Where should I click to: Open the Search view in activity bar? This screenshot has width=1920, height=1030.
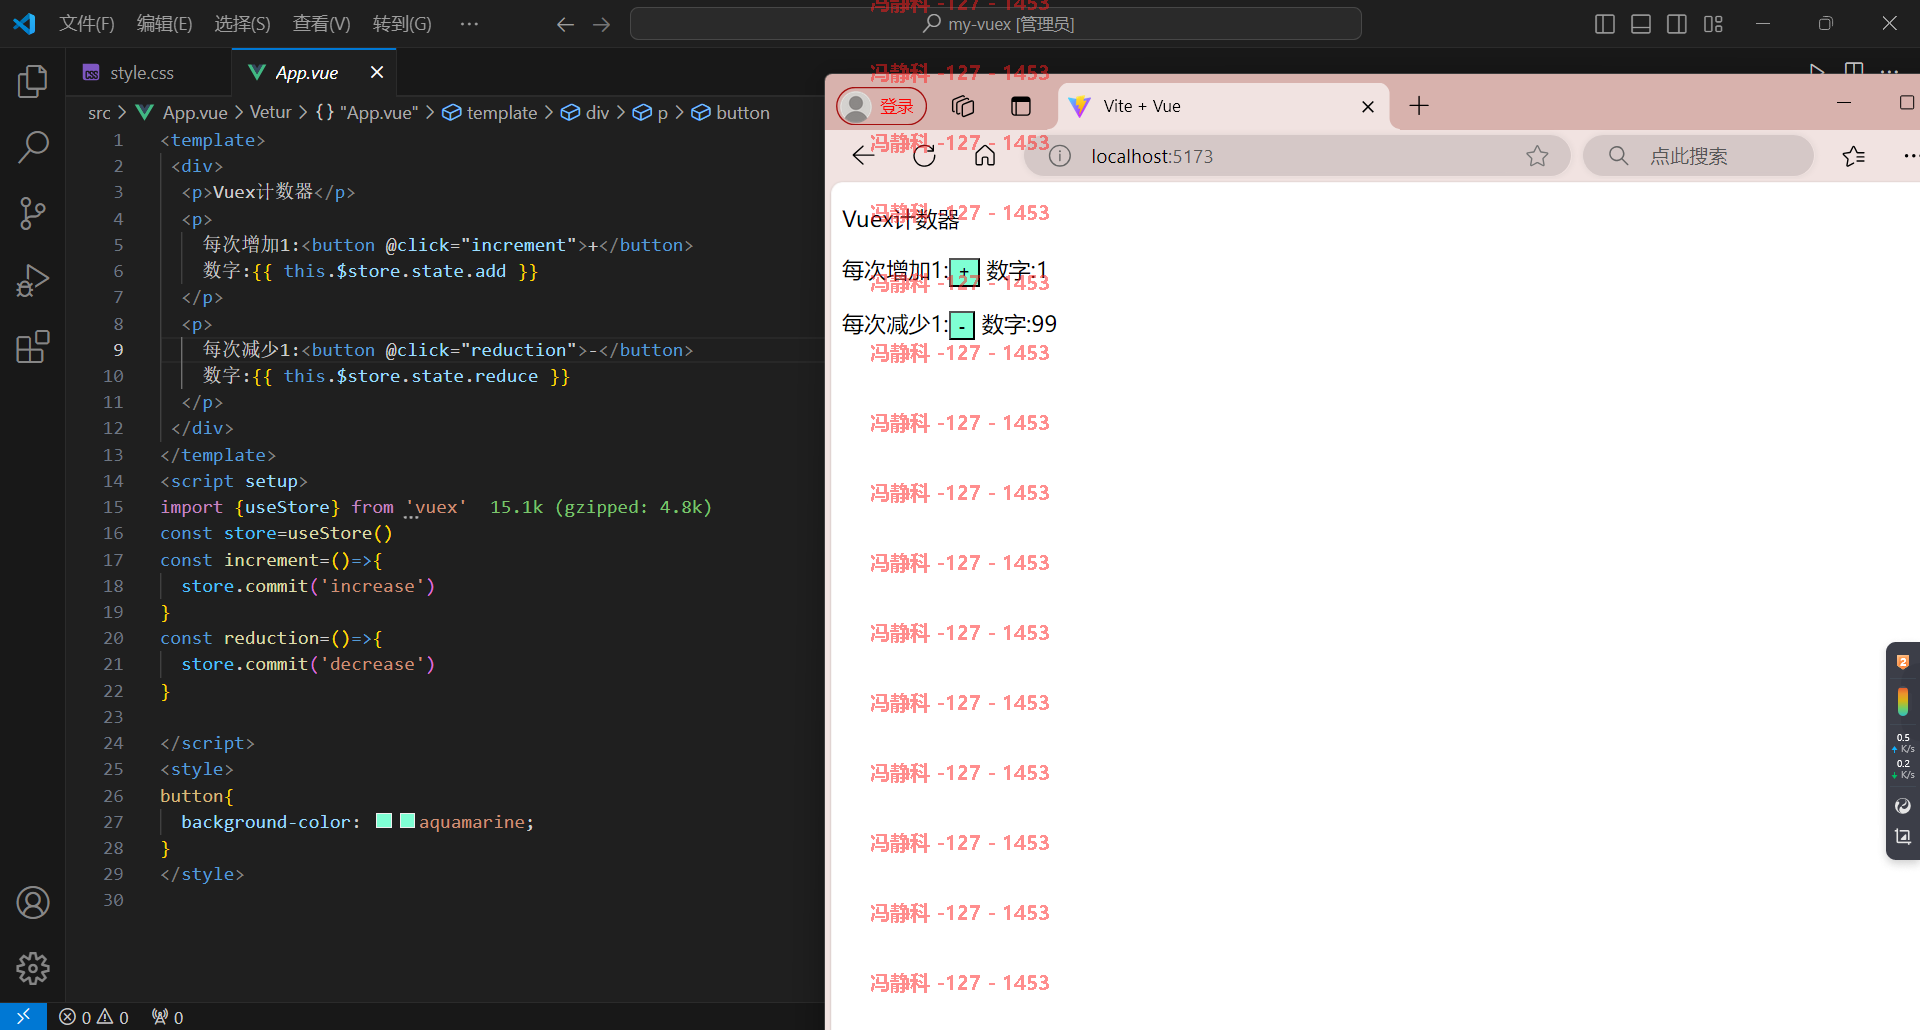(x=32, y=148)
